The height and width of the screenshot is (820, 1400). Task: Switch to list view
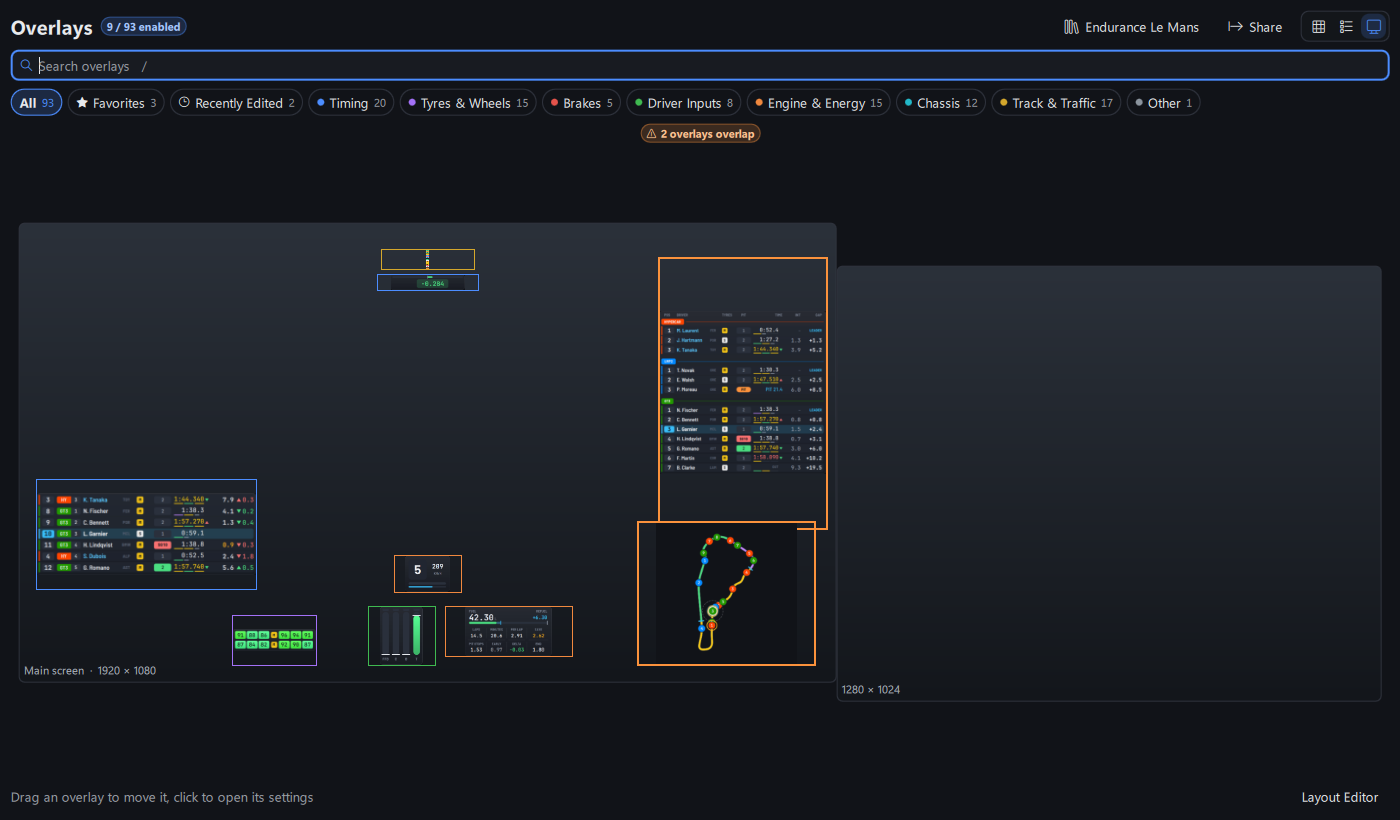coord(1346,27)
